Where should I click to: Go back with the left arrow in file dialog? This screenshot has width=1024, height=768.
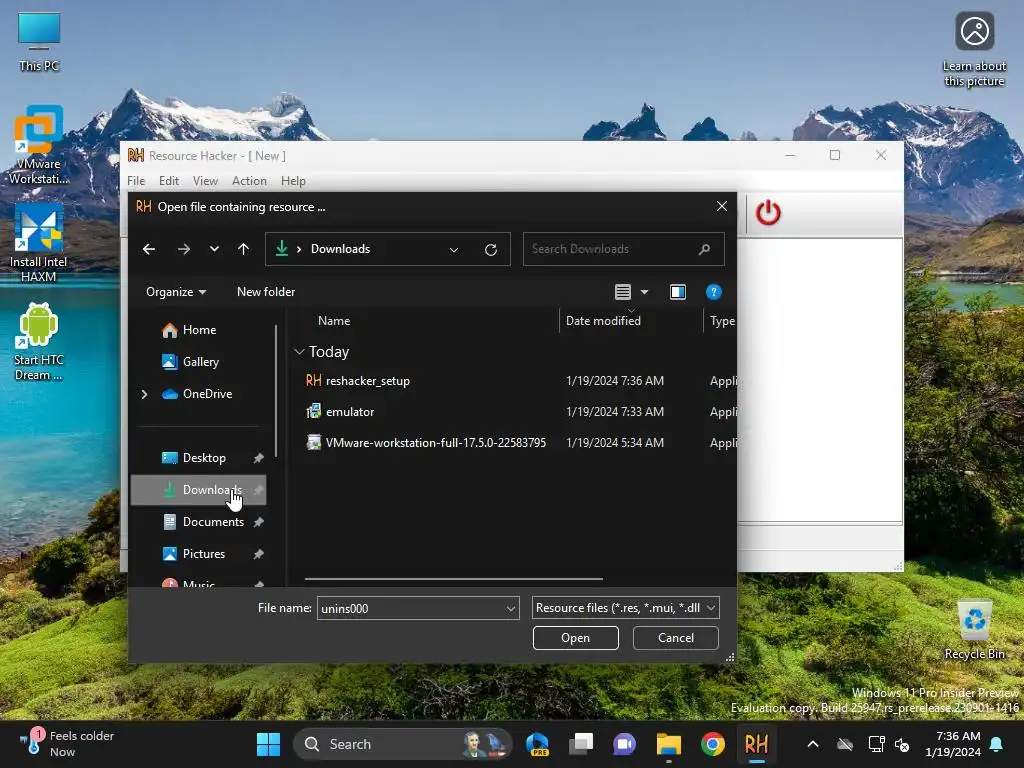click(149, 249)
